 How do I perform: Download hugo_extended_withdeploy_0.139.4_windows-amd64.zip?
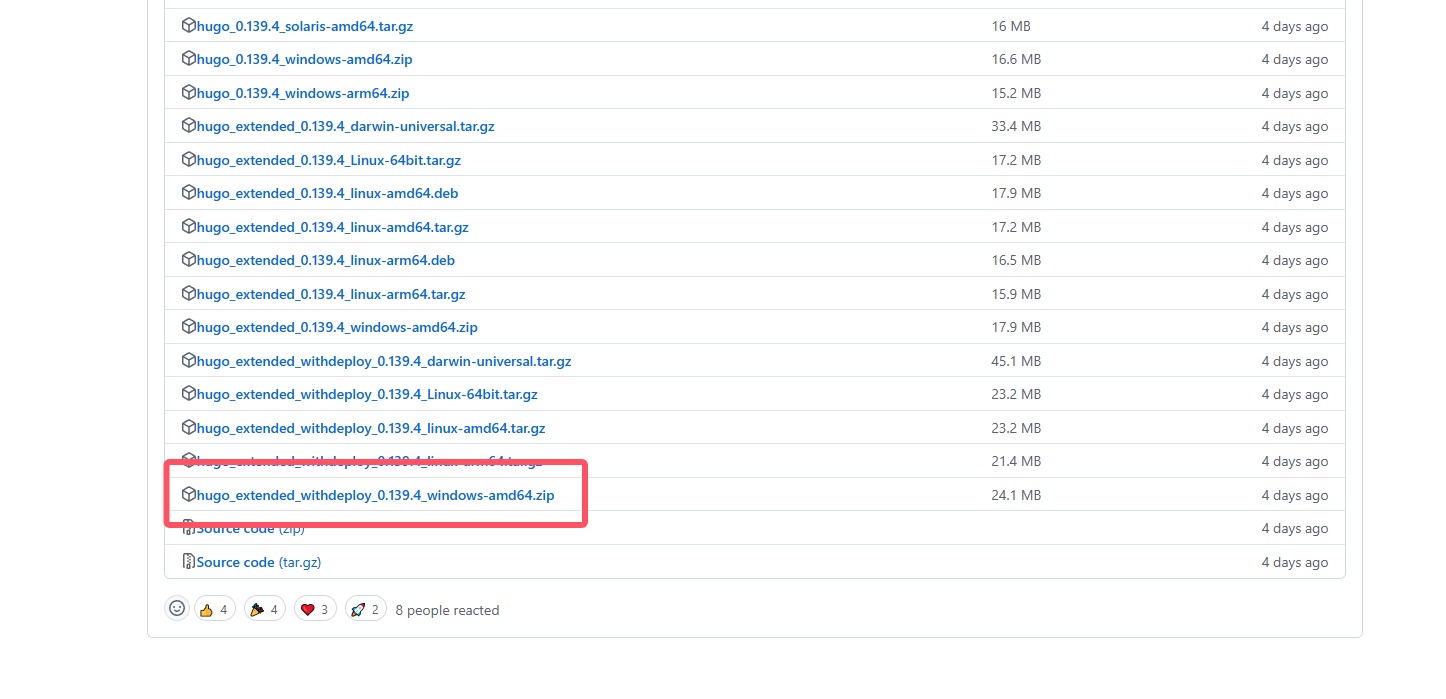(x=375, y=495)
